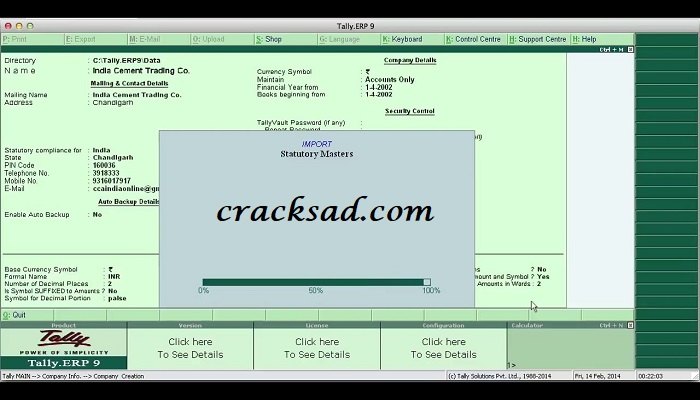This screenshot has height=400, width=700.
Task: Click company name India Cement Trading Co.
Action: click(x=141, y=71)
